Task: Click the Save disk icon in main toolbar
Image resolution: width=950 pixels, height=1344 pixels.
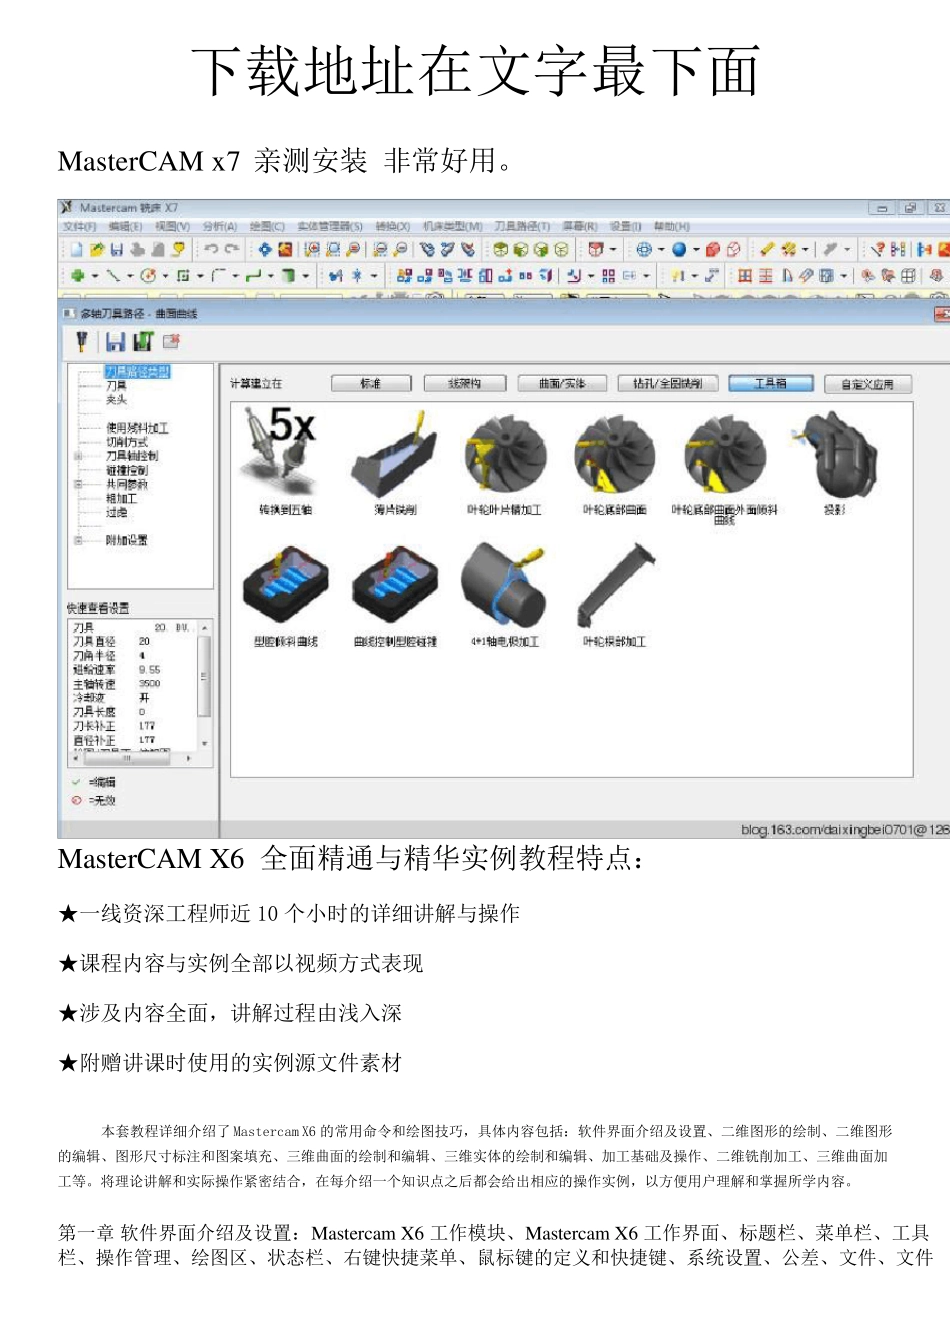Action: 116,249
